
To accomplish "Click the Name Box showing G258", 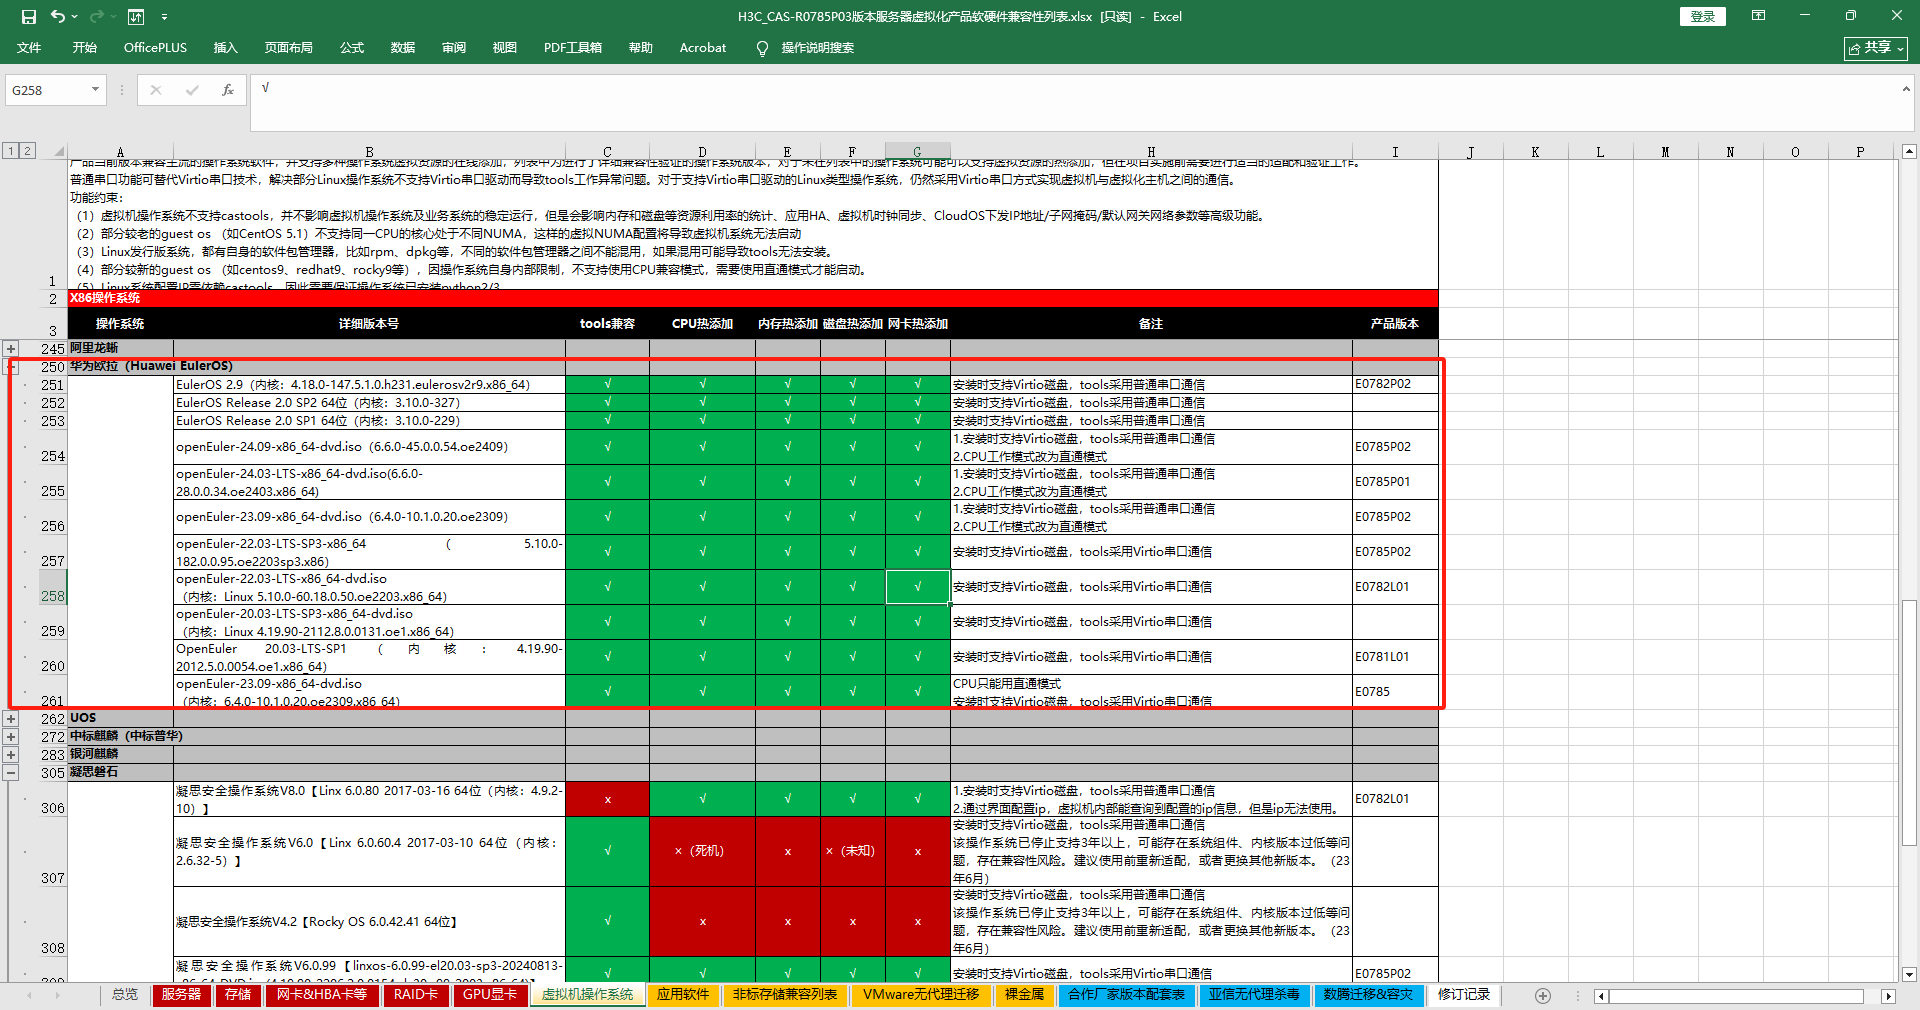I will tap(48, 90).
